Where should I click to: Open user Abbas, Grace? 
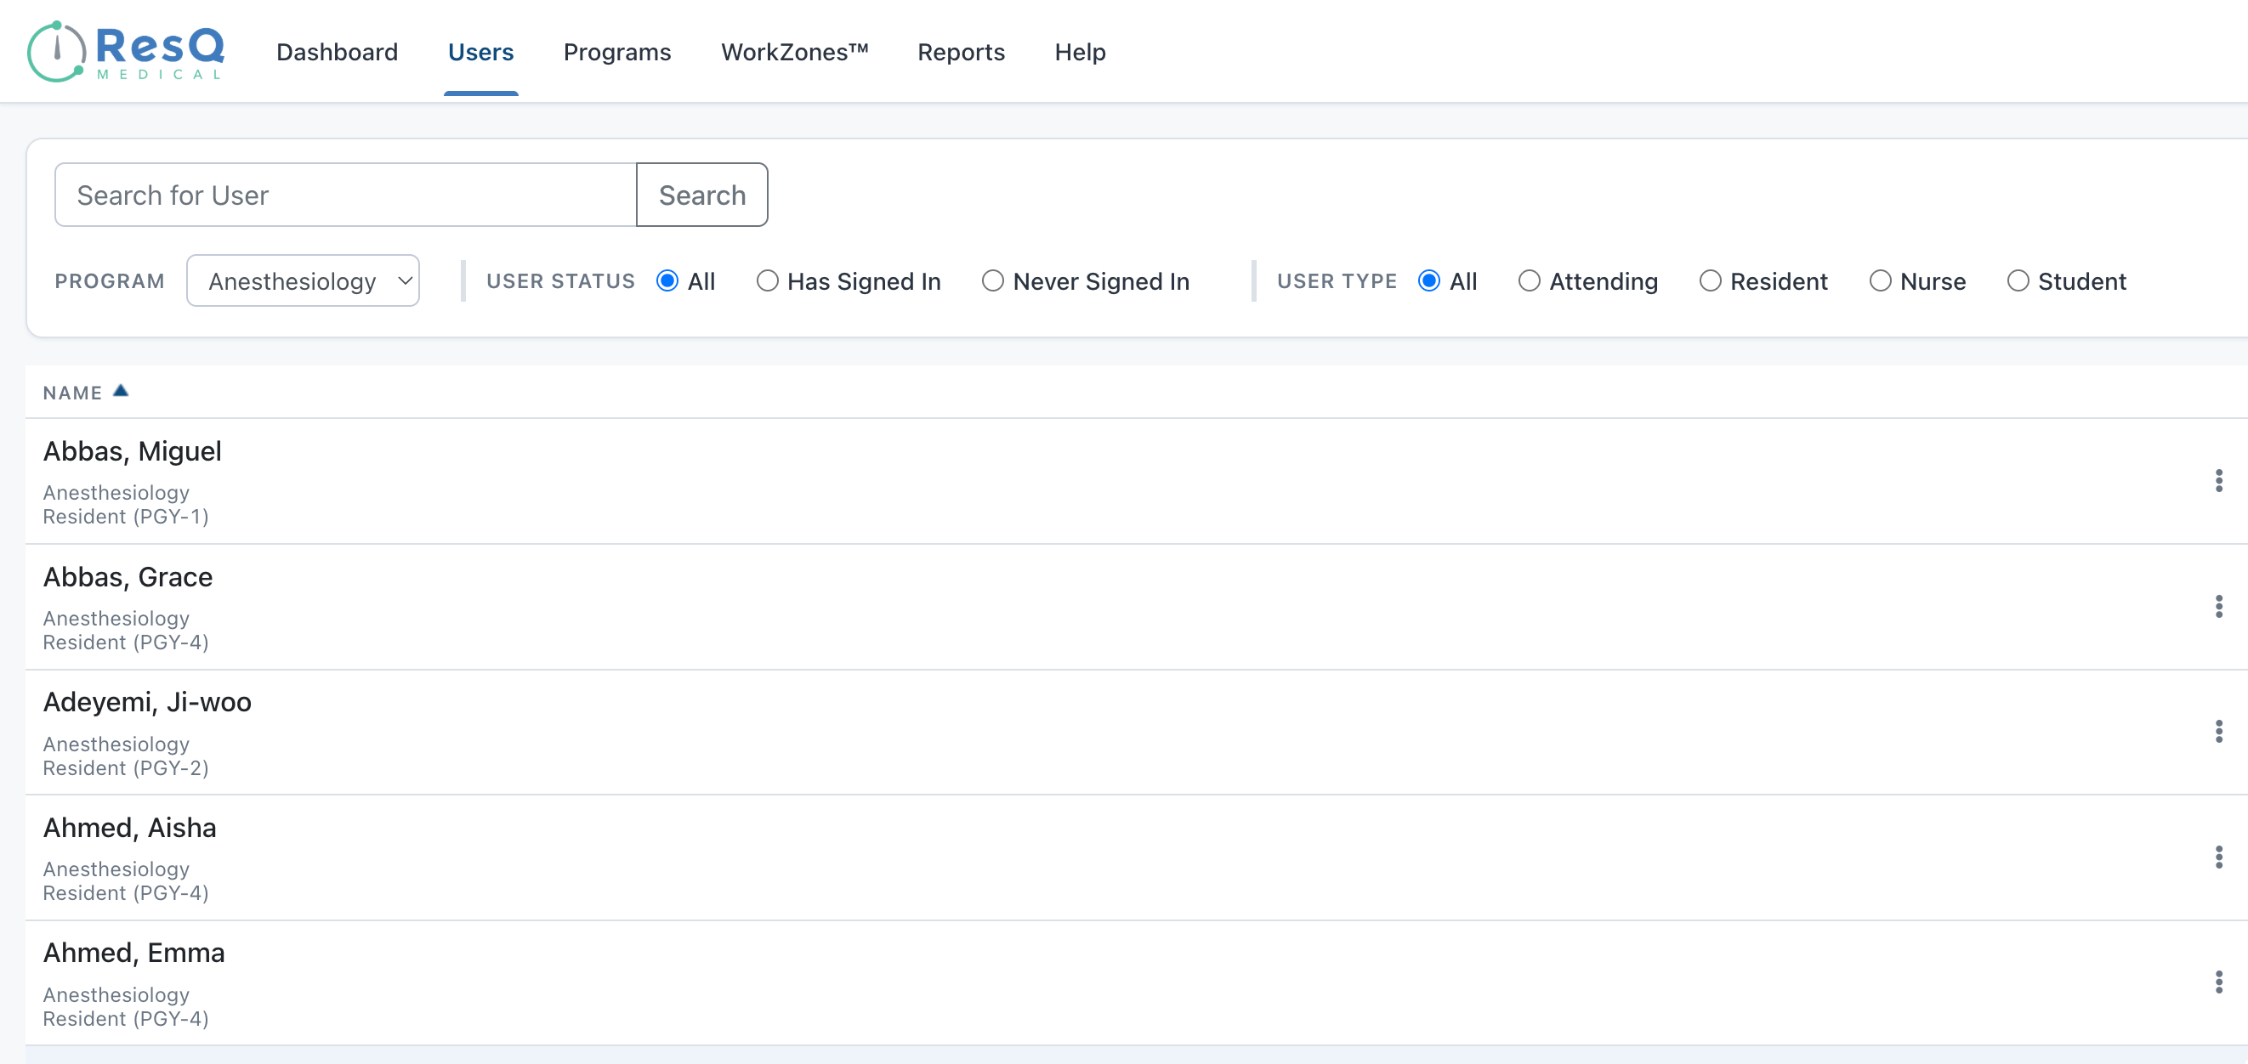coord(128,577)
